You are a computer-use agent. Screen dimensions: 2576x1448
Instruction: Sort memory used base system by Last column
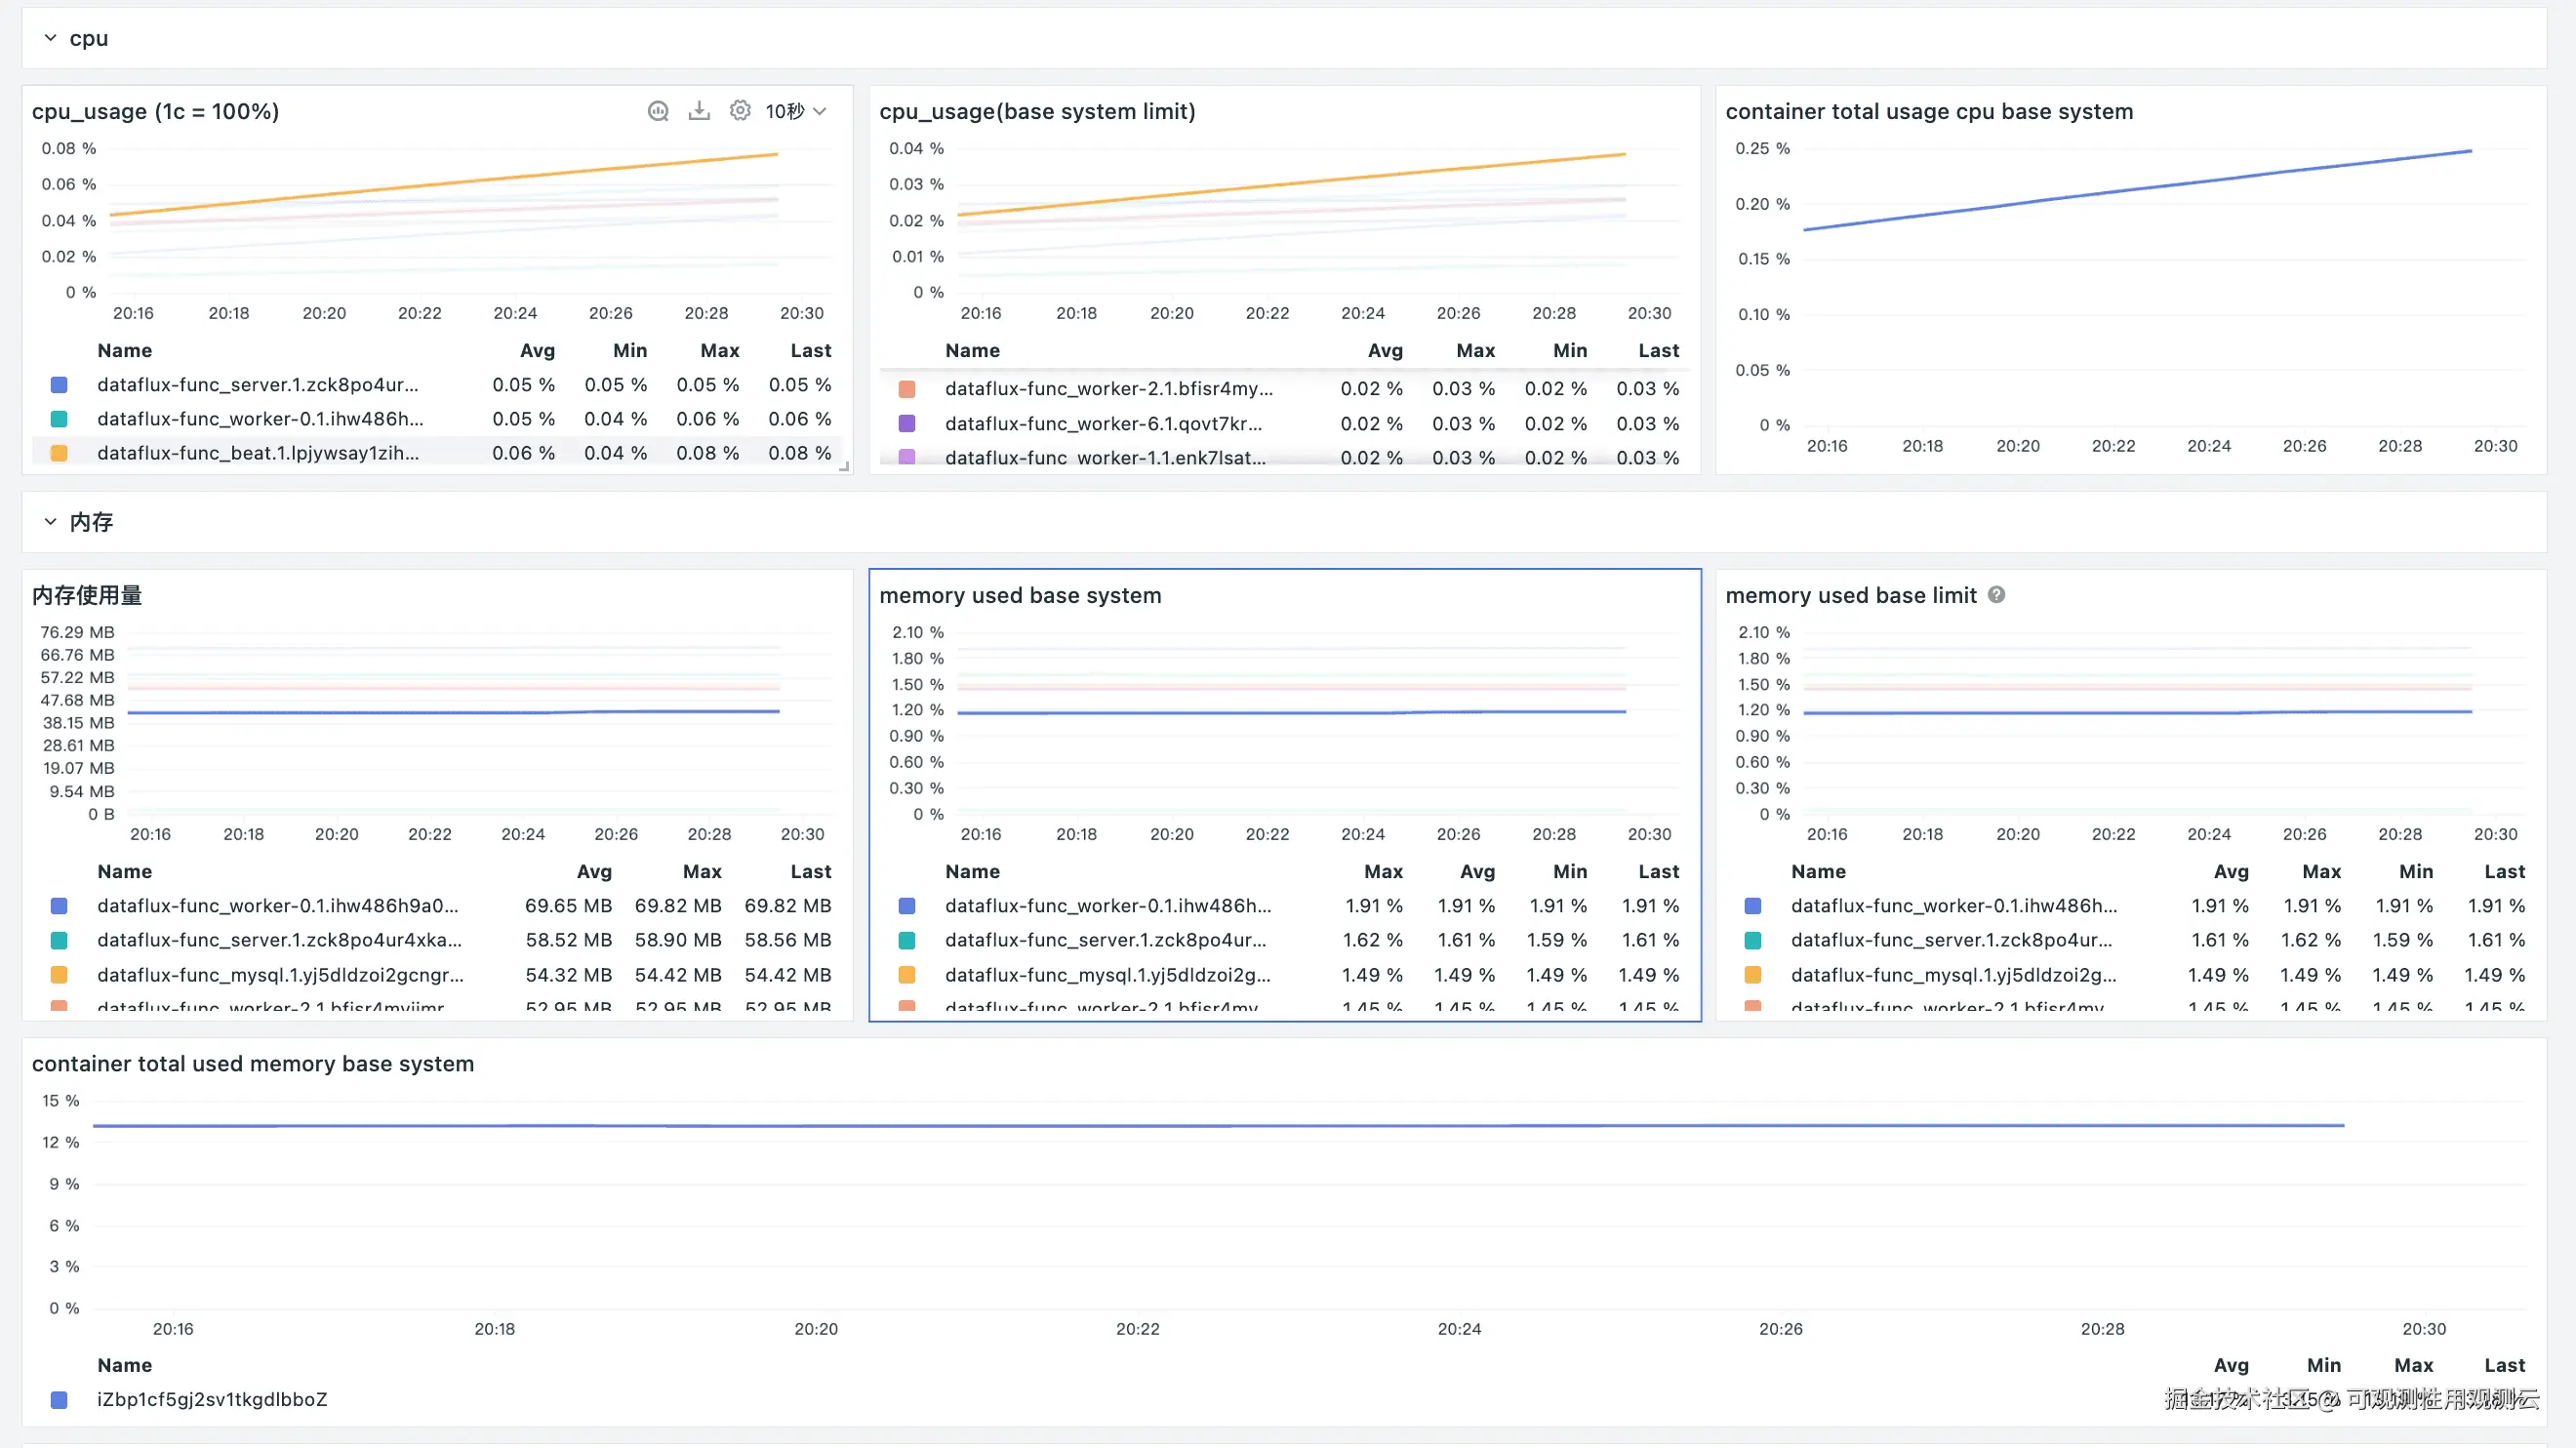(1658, 872)
